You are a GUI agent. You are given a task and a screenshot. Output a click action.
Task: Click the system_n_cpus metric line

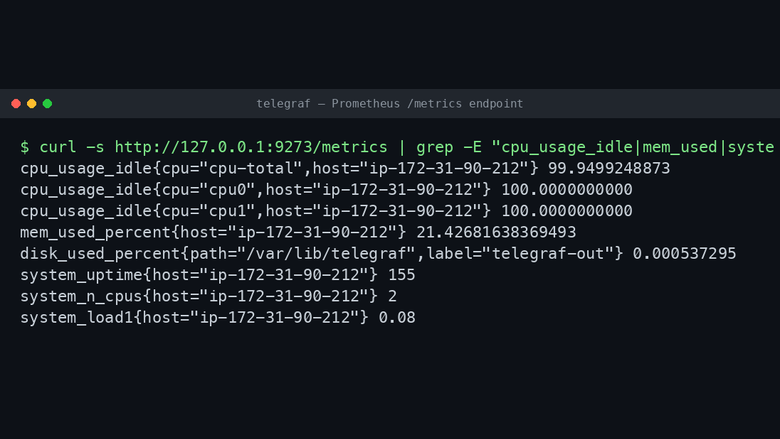tap(208, 296)
